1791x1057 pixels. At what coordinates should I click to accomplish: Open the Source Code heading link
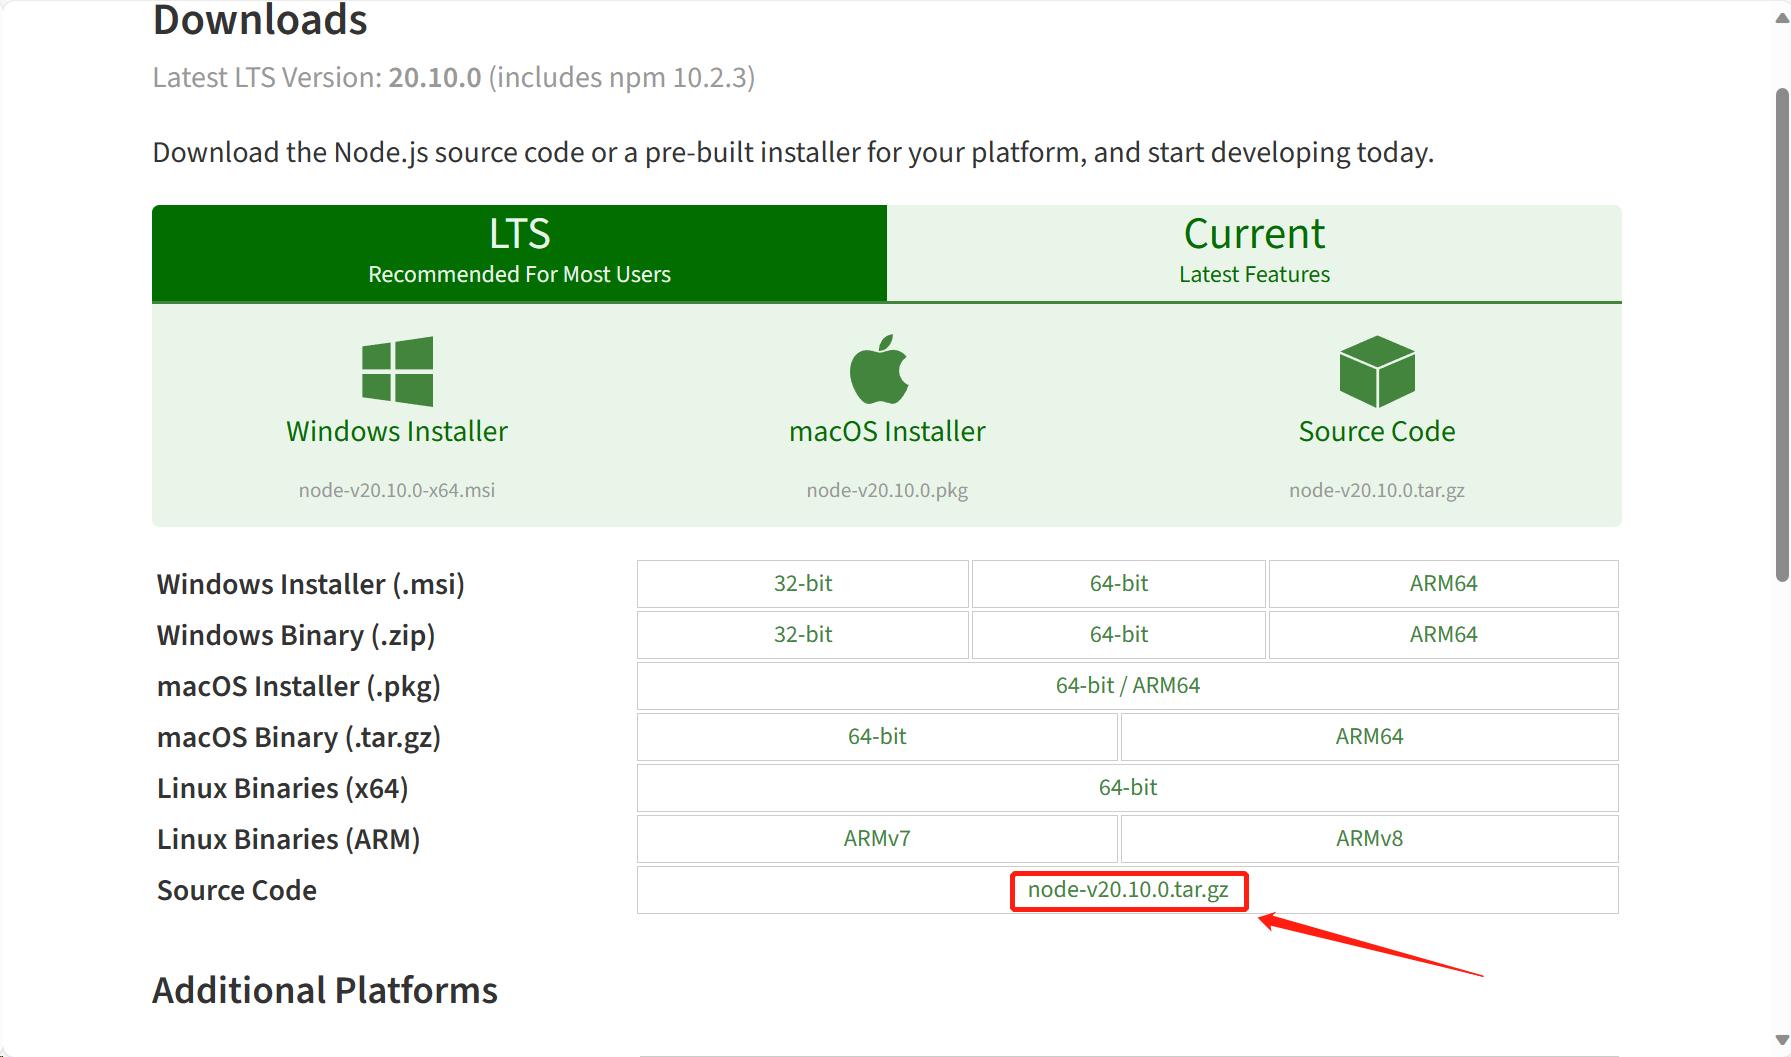pos(1377,431)
